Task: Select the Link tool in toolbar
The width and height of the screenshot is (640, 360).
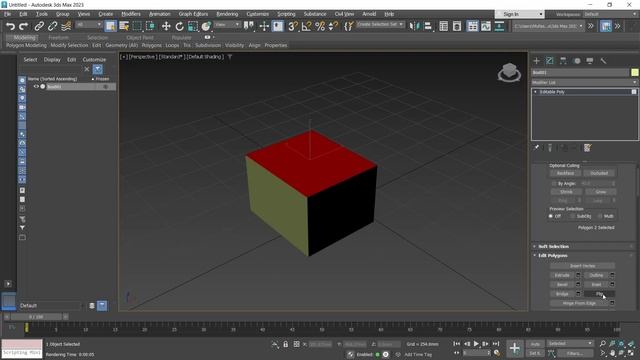Action: tap(39, 26)
